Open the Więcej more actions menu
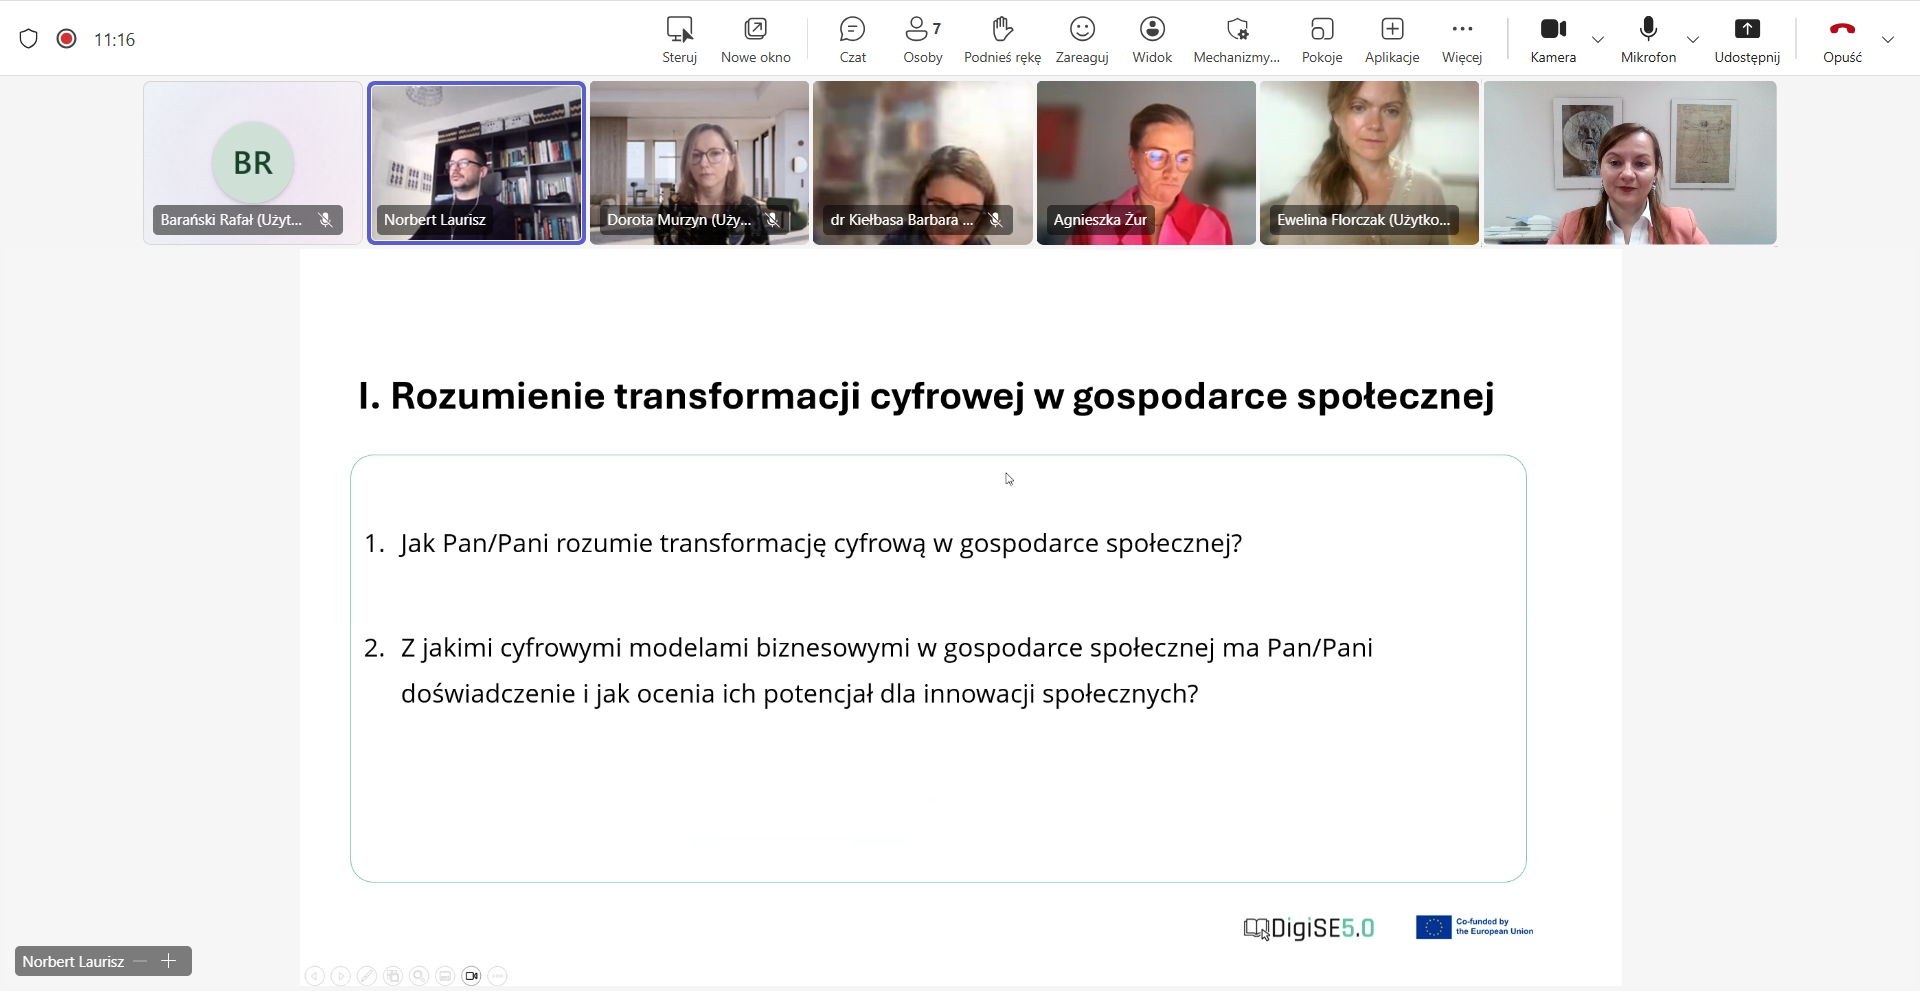Screen dimensions: 1920x991 point(1462,39)
